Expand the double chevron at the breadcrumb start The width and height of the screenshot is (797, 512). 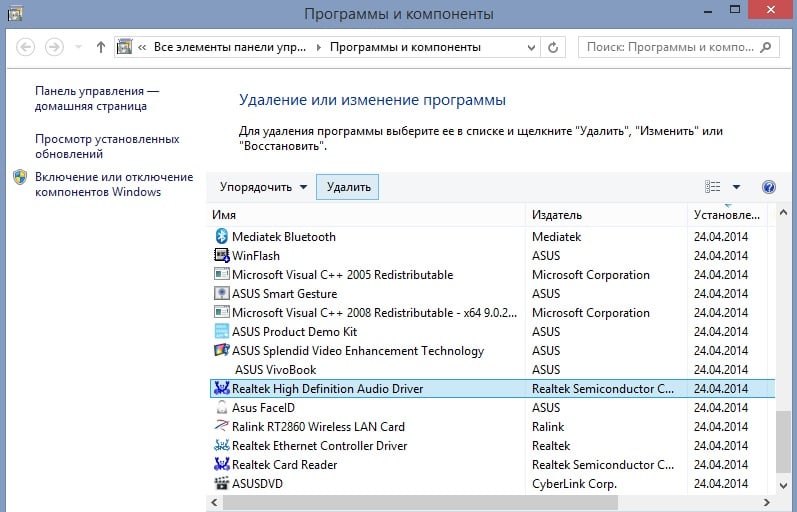(142, 47)
